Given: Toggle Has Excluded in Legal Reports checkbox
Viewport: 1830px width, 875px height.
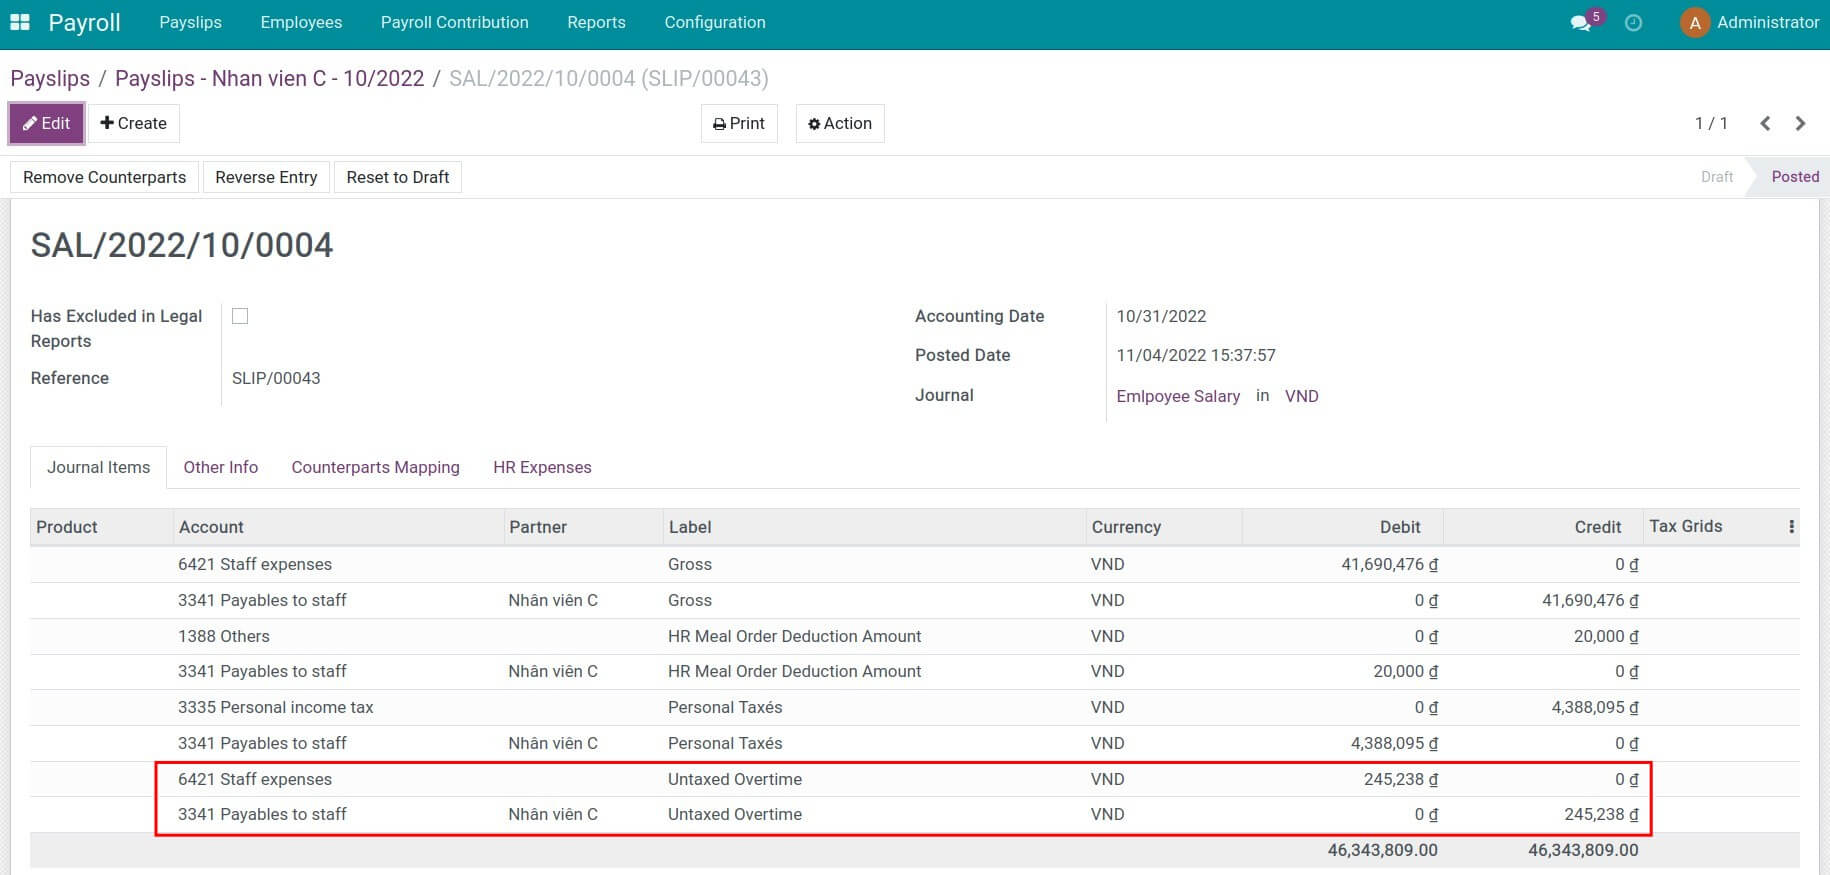Looking at the screenshot, I should click(240, 316).
